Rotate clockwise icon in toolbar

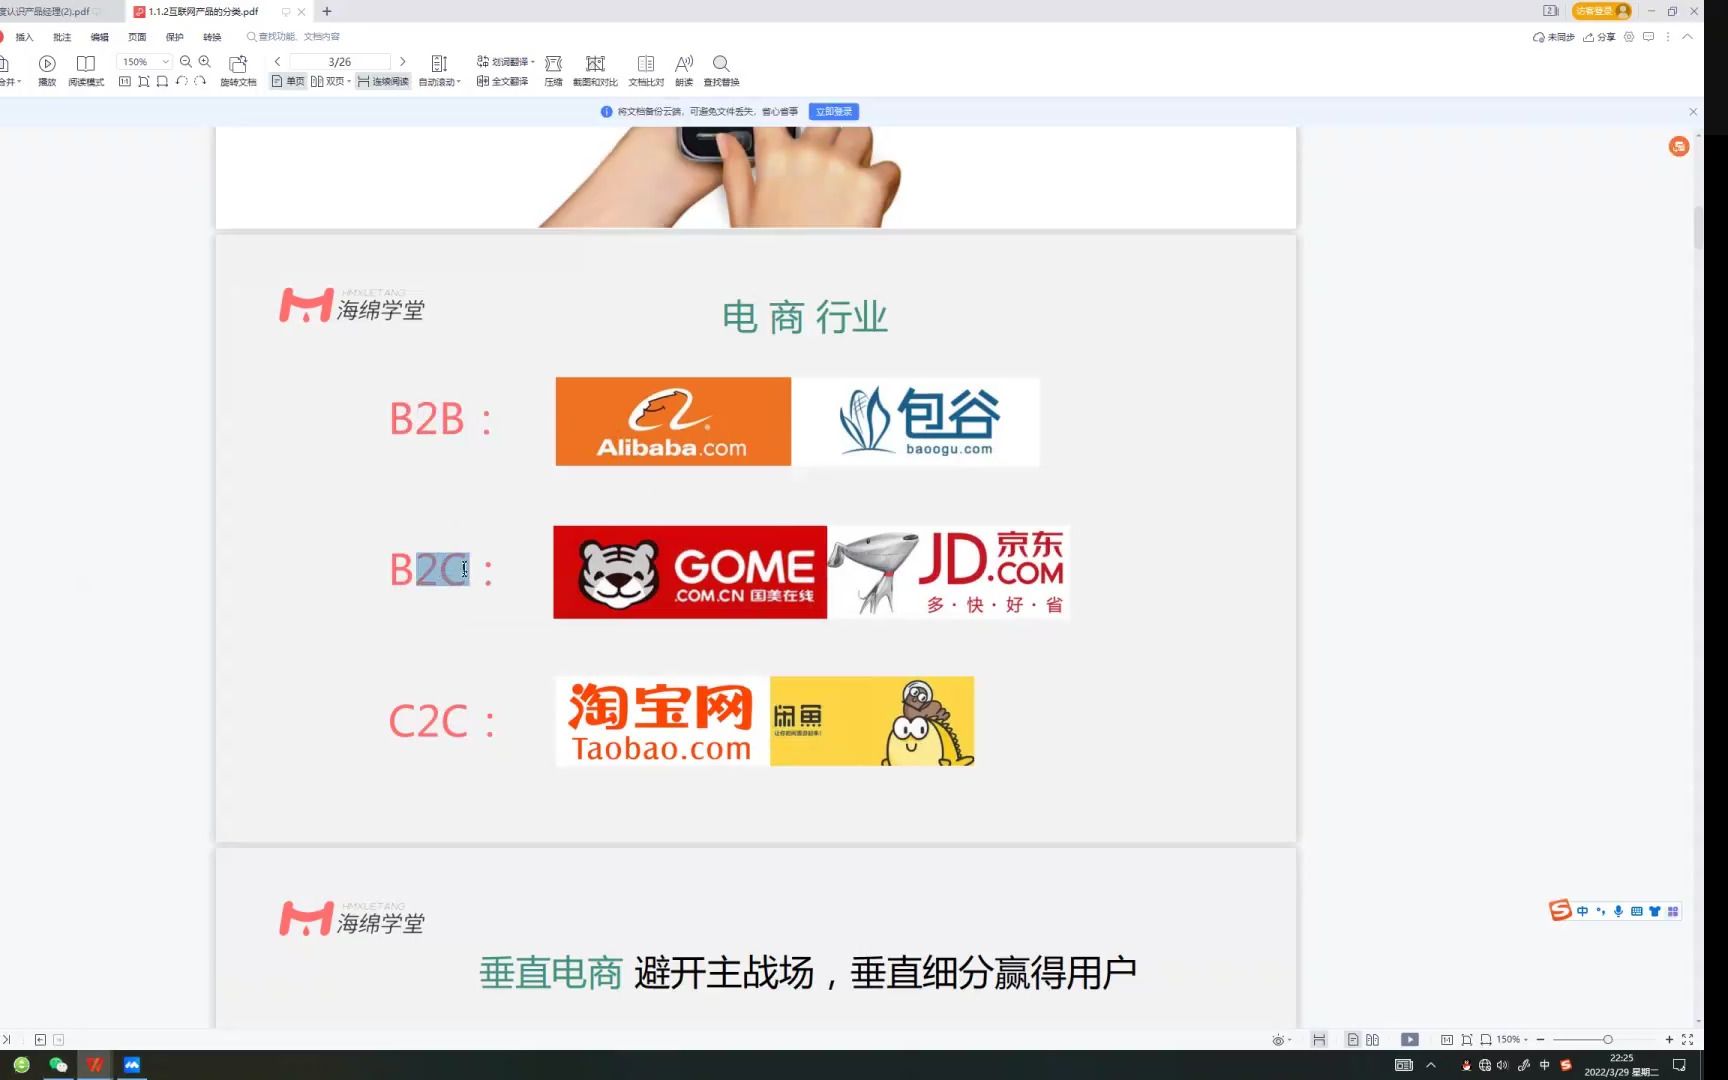[x=200, y=81]
